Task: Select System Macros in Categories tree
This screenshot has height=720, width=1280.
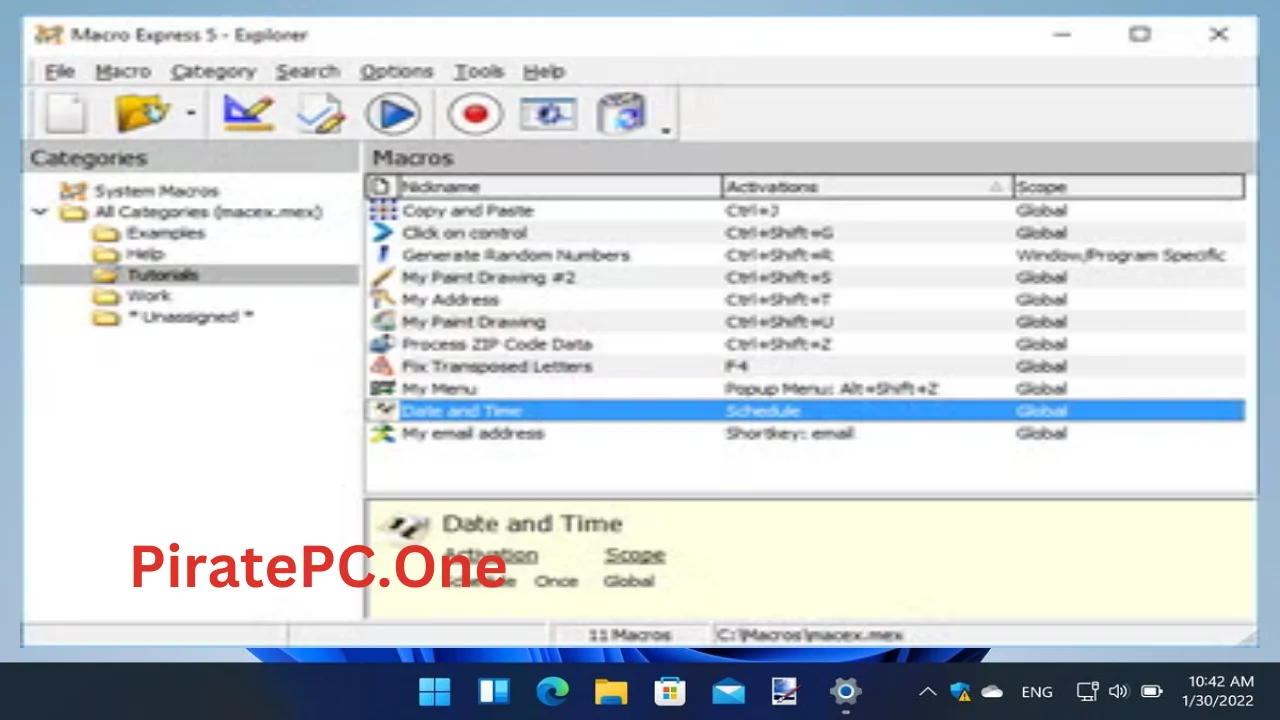Action: tap(156, 190)
